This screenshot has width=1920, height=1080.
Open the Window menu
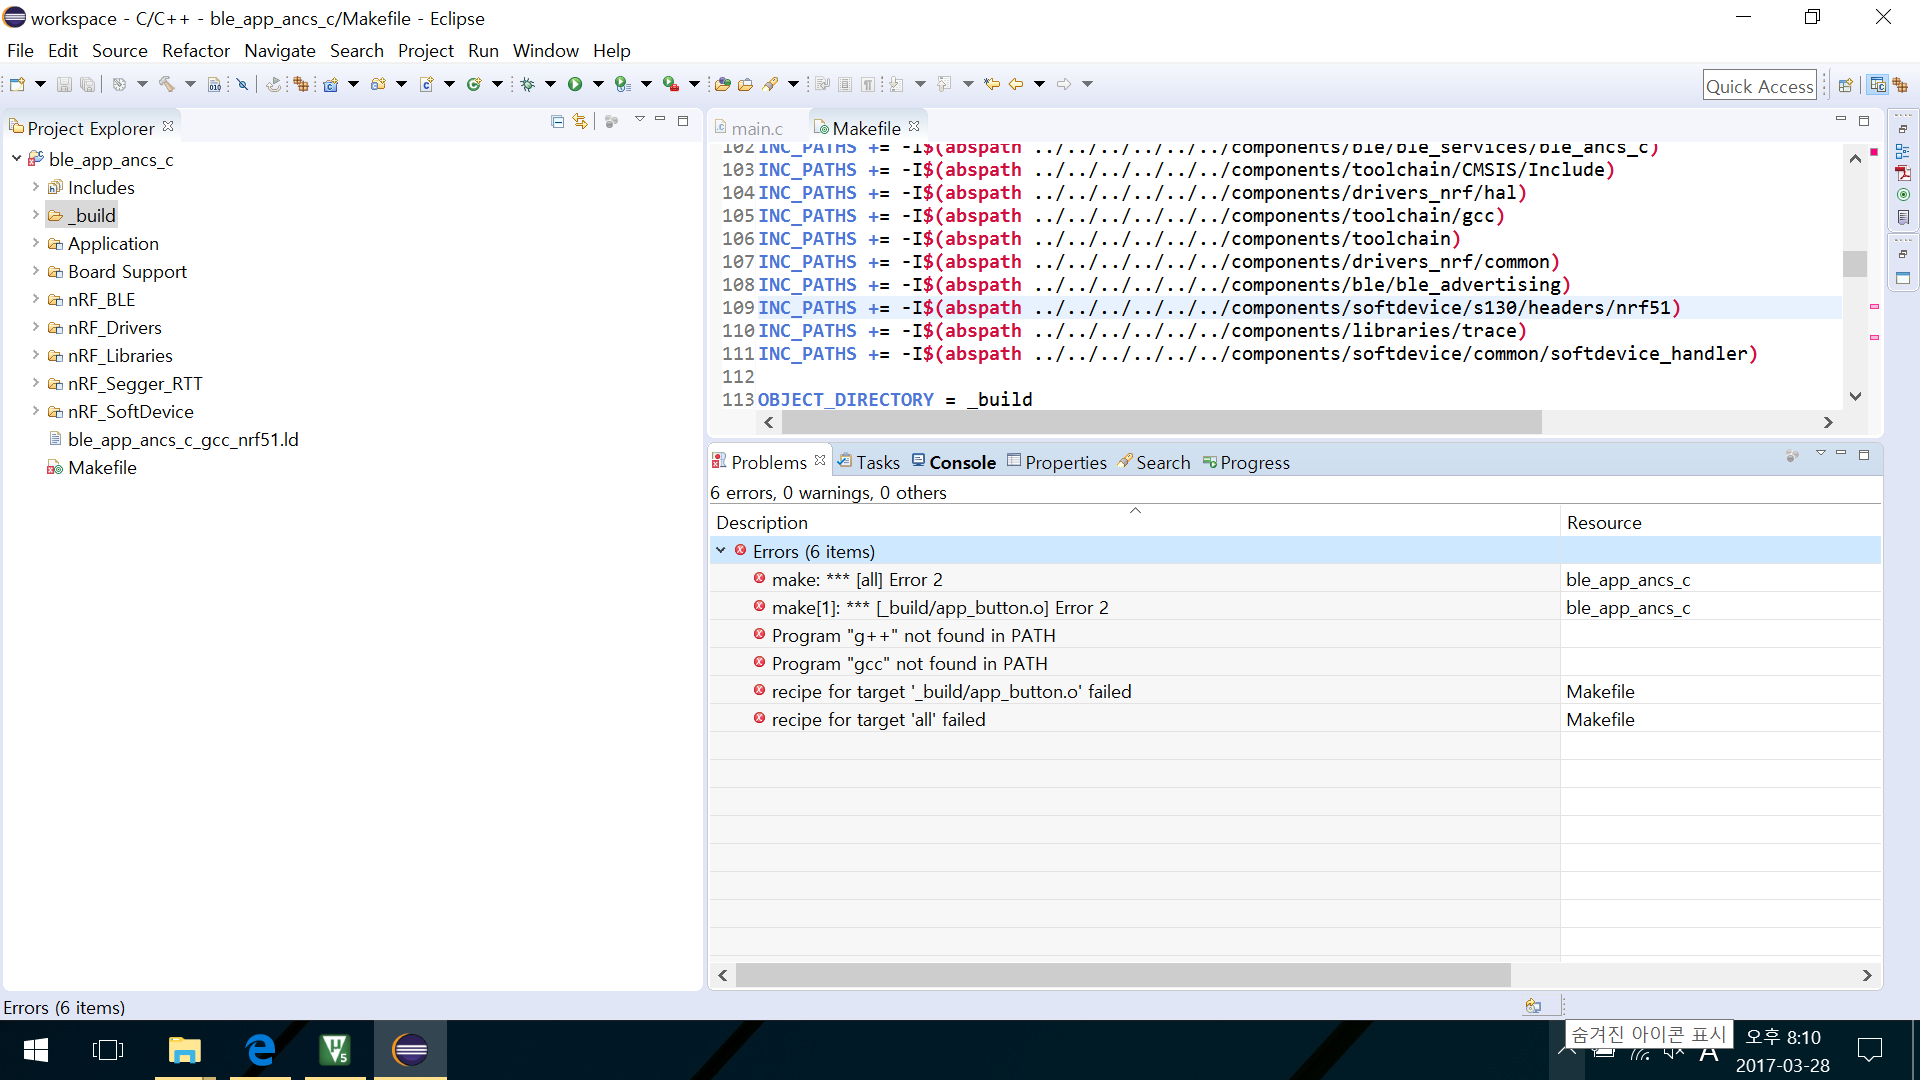(546, 50)
